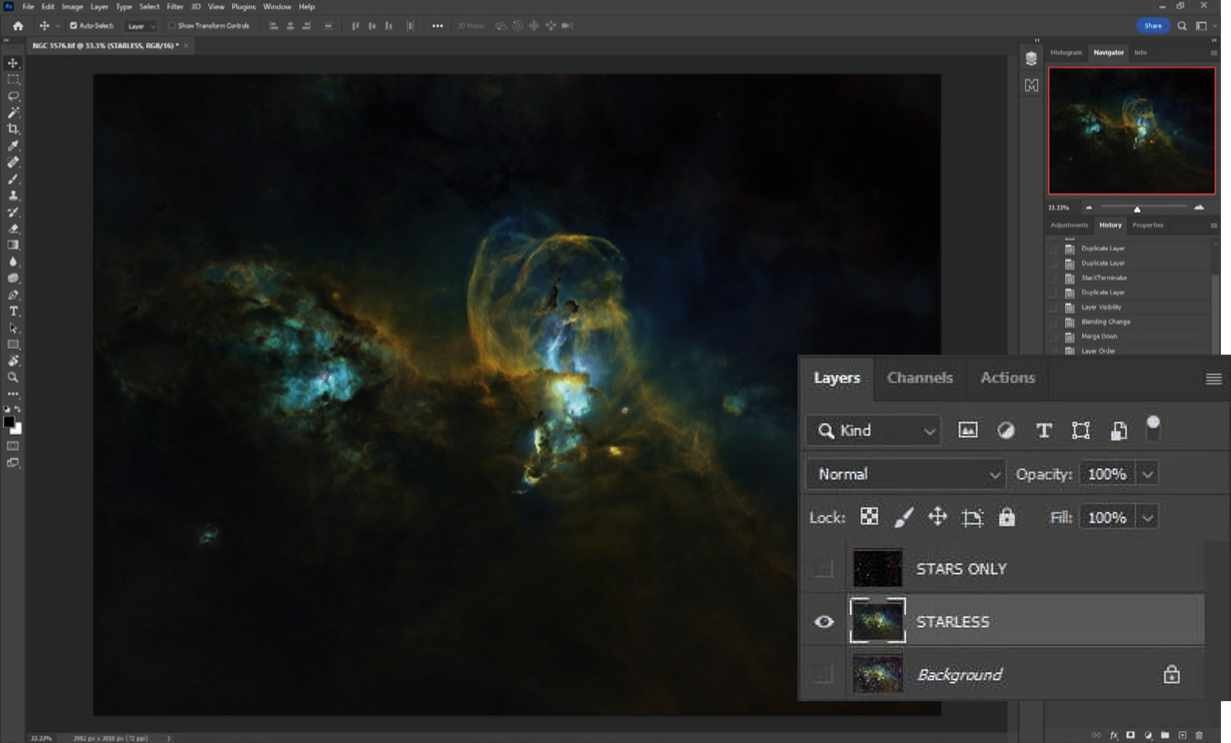Image resolution: width=1231 pixels, height=743 pixels.
Task: Lock transparent pixels icon
Action: 870,517
